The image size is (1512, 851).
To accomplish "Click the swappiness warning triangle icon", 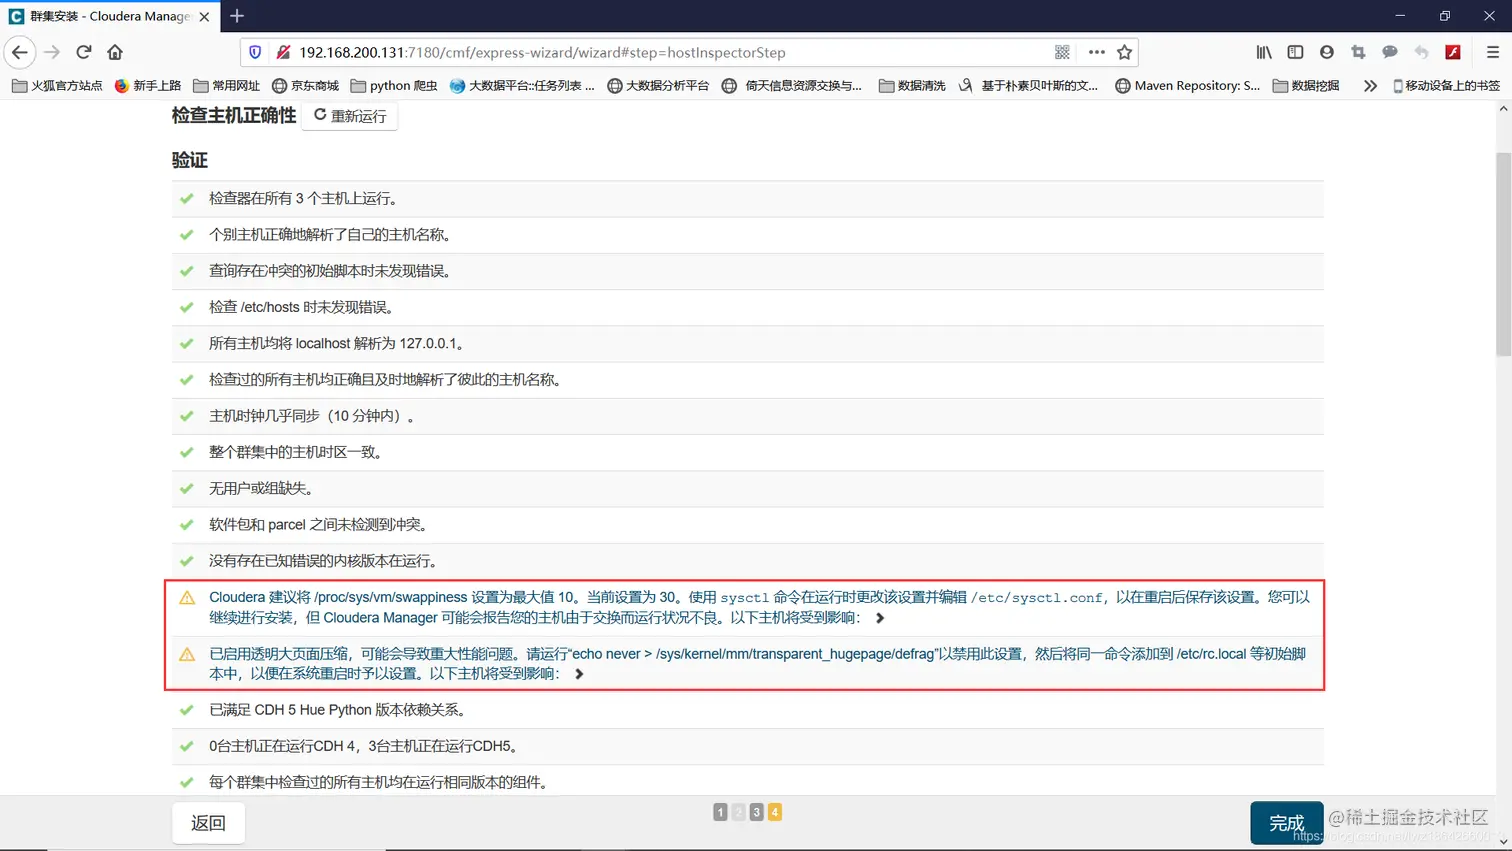I will [187, 598].
